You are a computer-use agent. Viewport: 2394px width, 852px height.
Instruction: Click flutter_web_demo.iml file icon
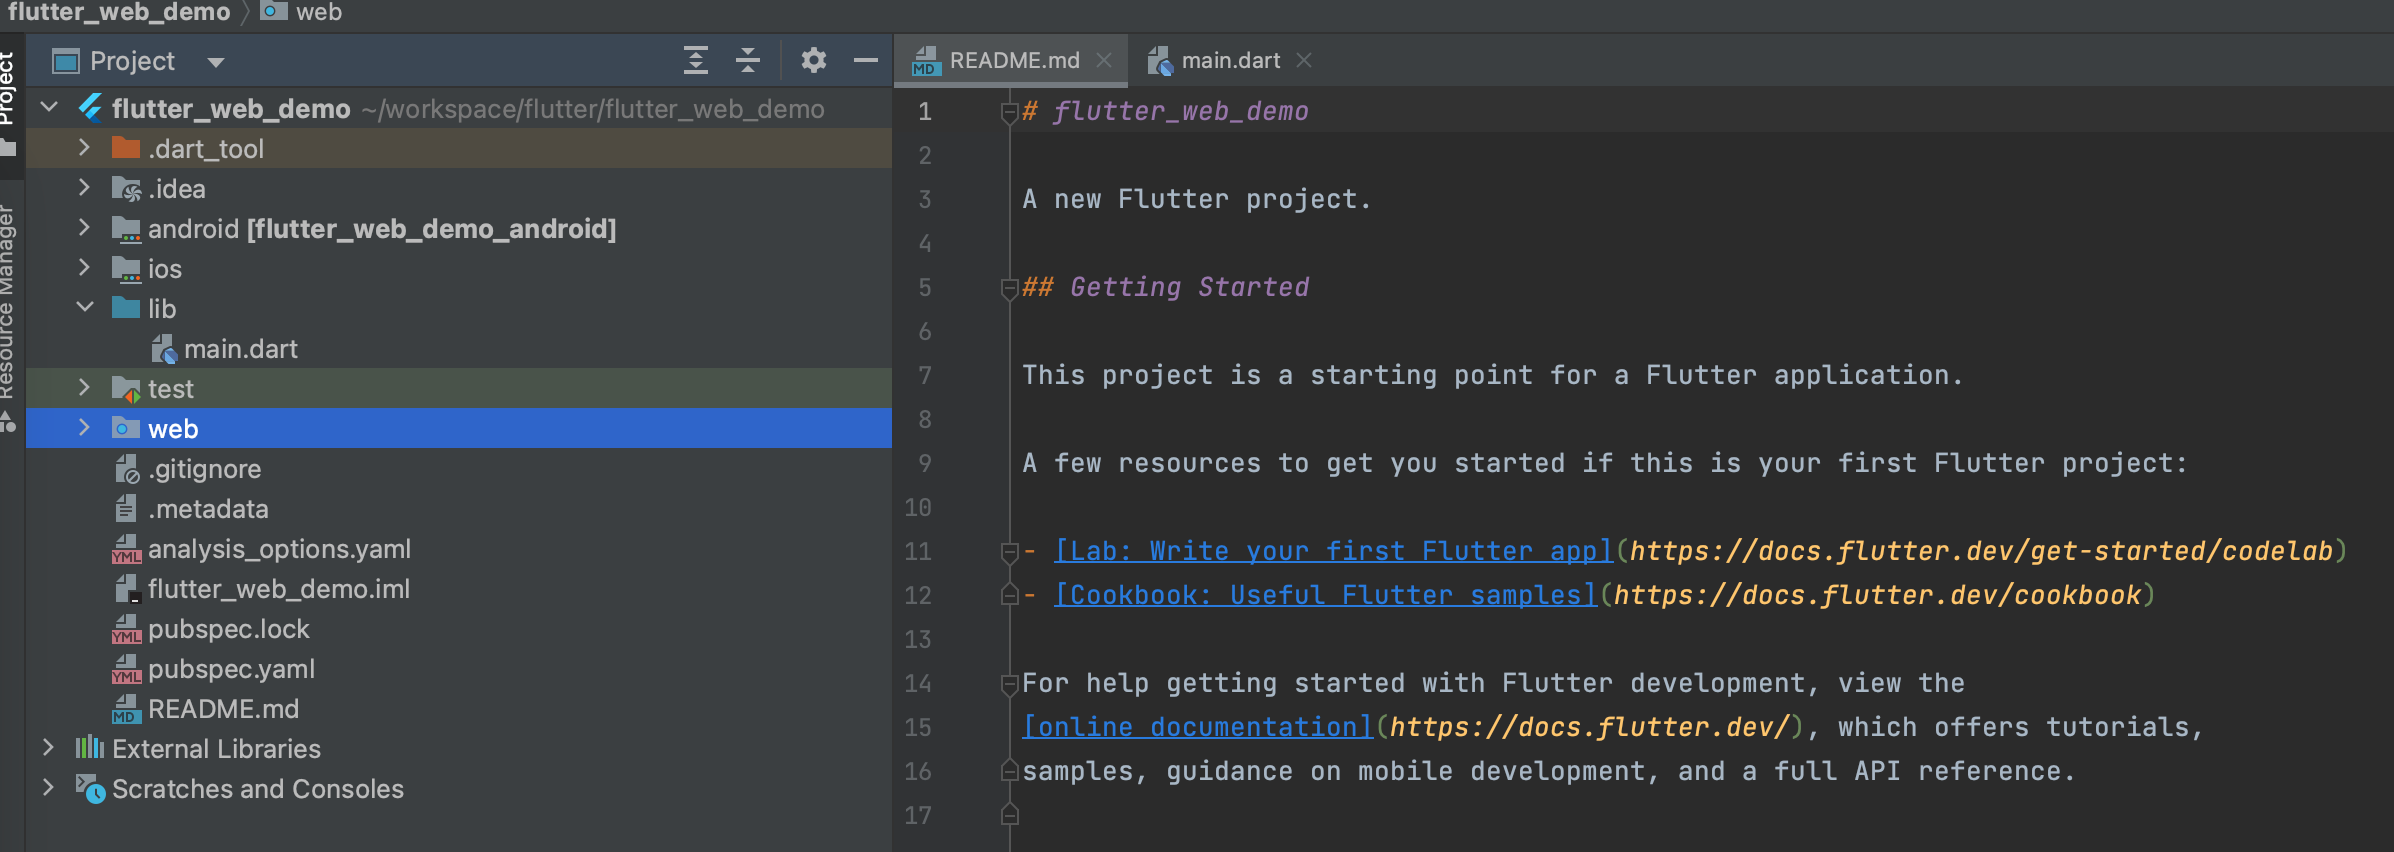[127, 589]
